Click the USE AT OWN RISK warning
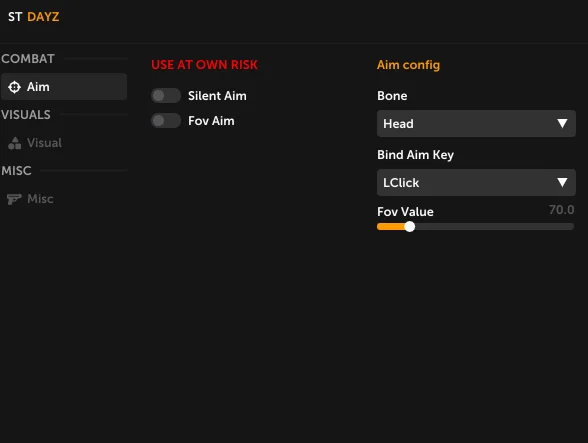Screen dimensions: 588x443 point(204,65)
